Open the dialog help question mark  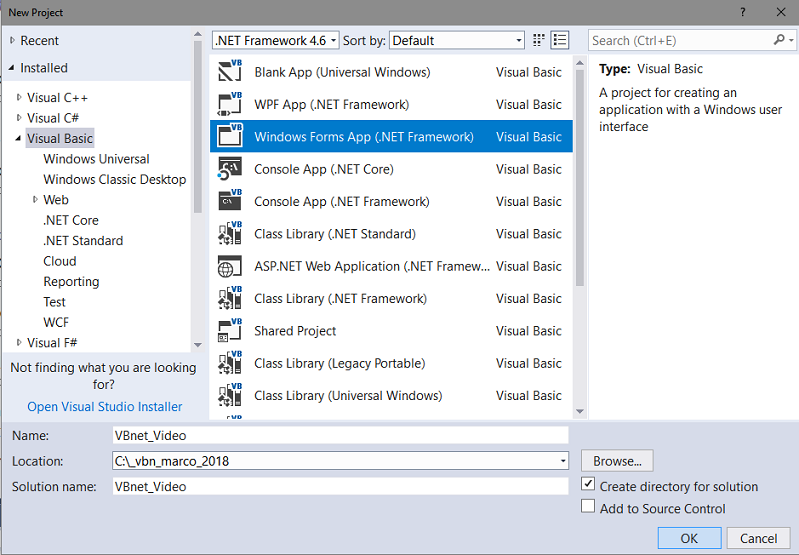(742, 12)
